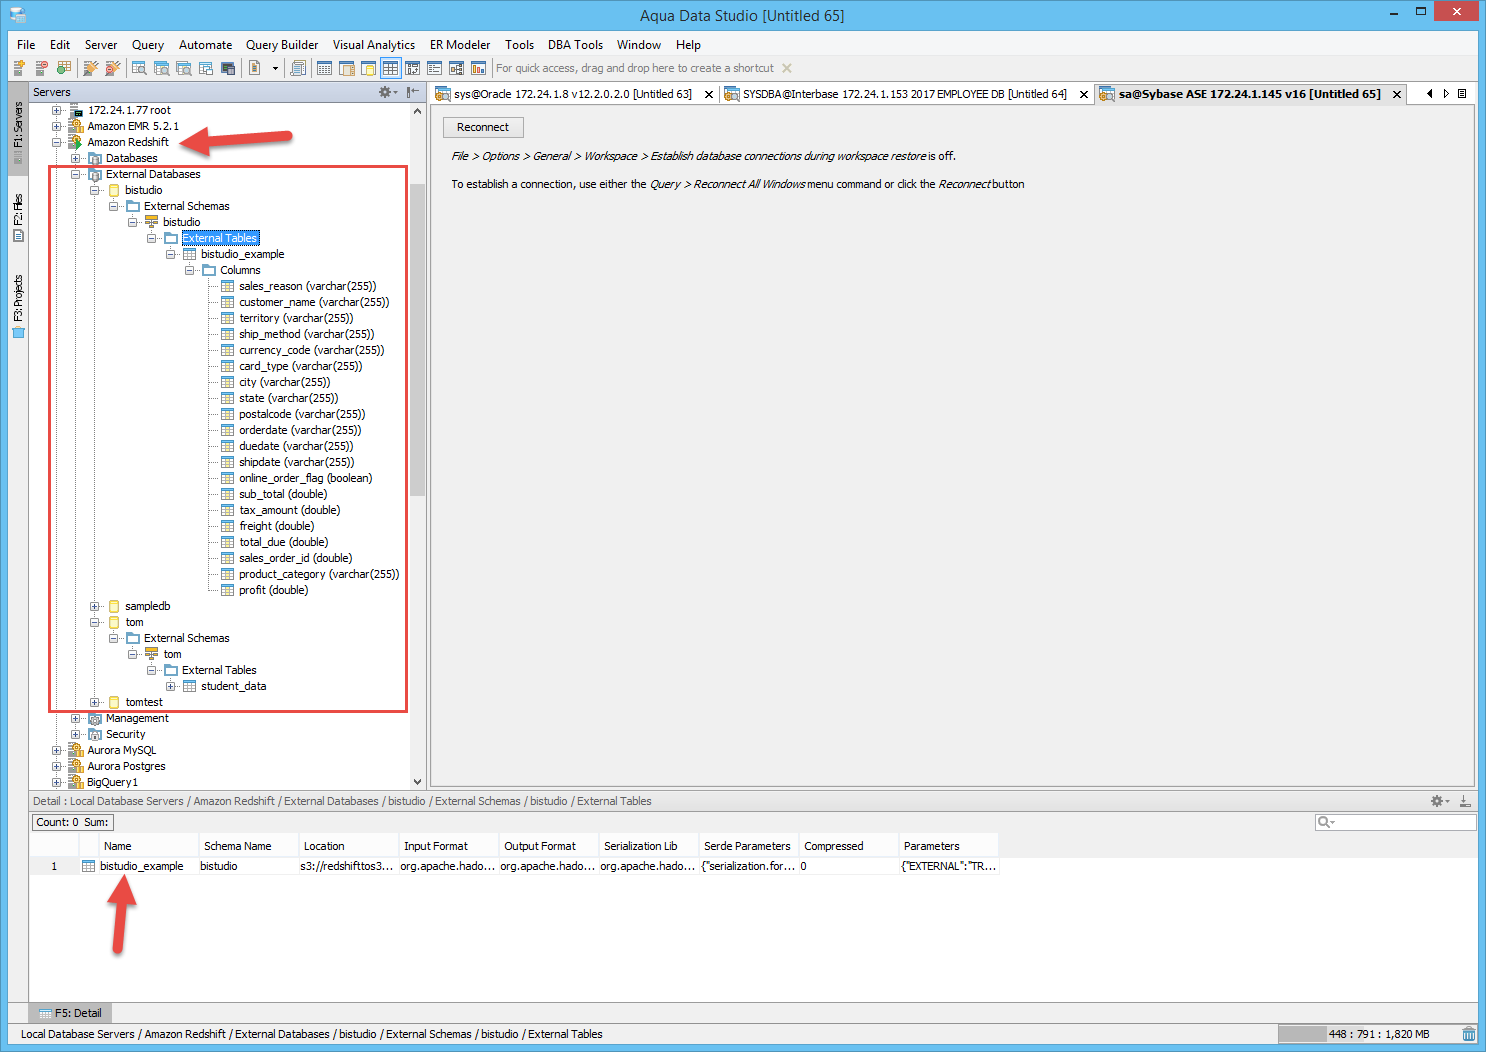Click the Servers panel dock/collapse icon
The image size is (1486, 1052).
coord(413,92)
